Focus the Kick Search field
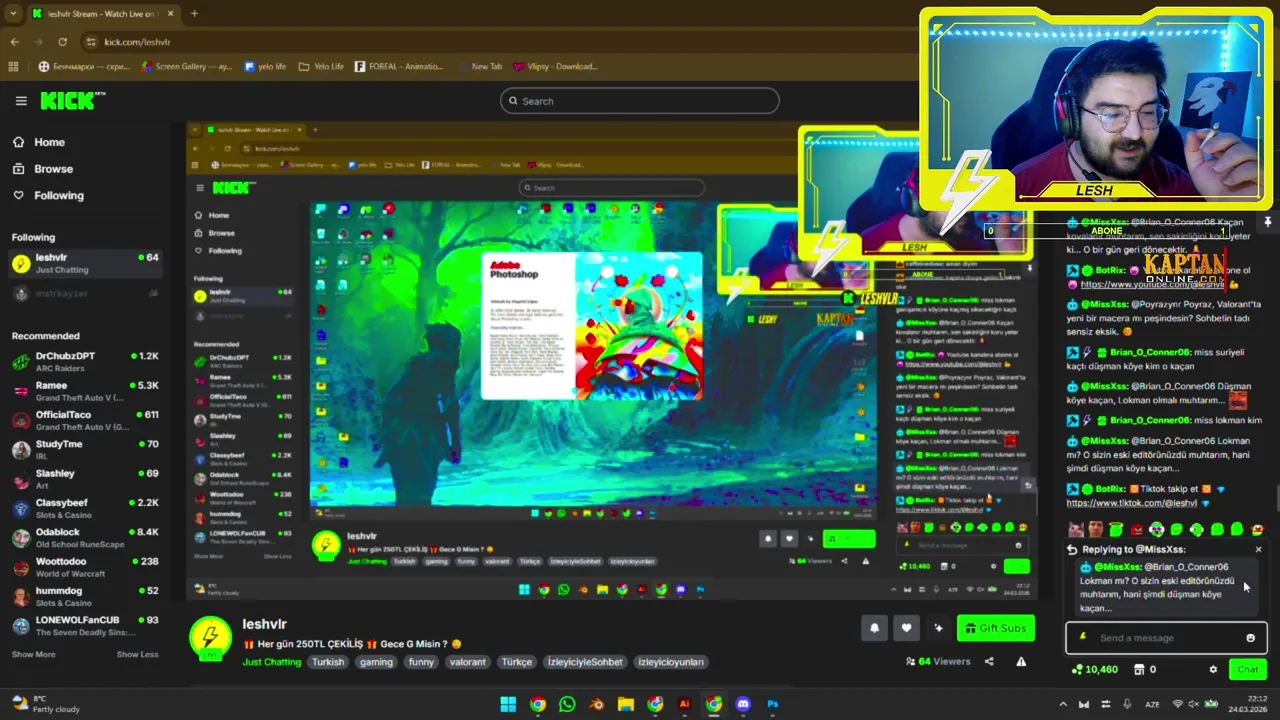The height and width of the screenshot is (720, 1280). 640,101
